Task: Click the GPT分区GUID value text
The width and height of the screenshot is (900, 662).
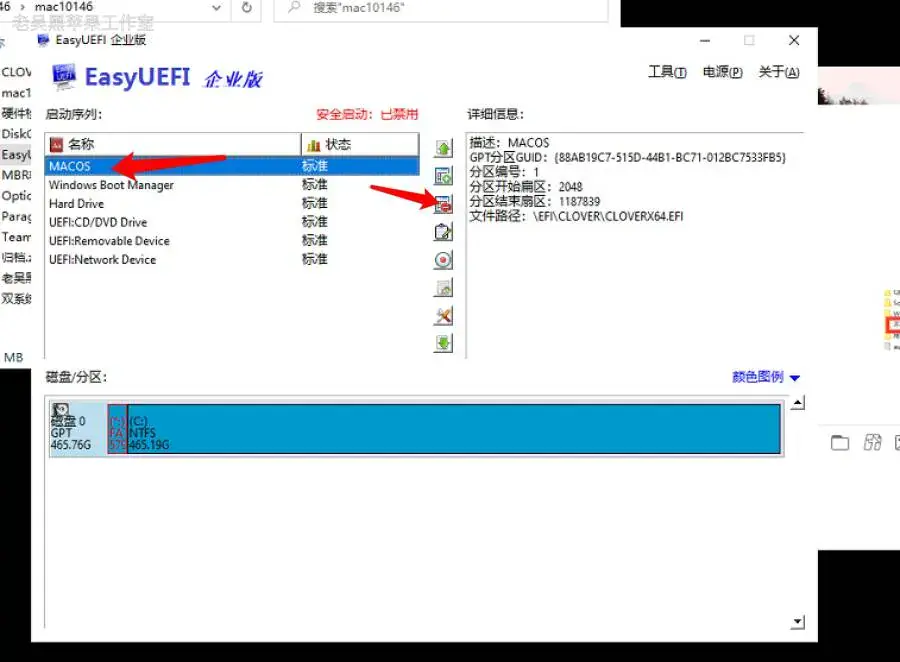Action: 669,157
